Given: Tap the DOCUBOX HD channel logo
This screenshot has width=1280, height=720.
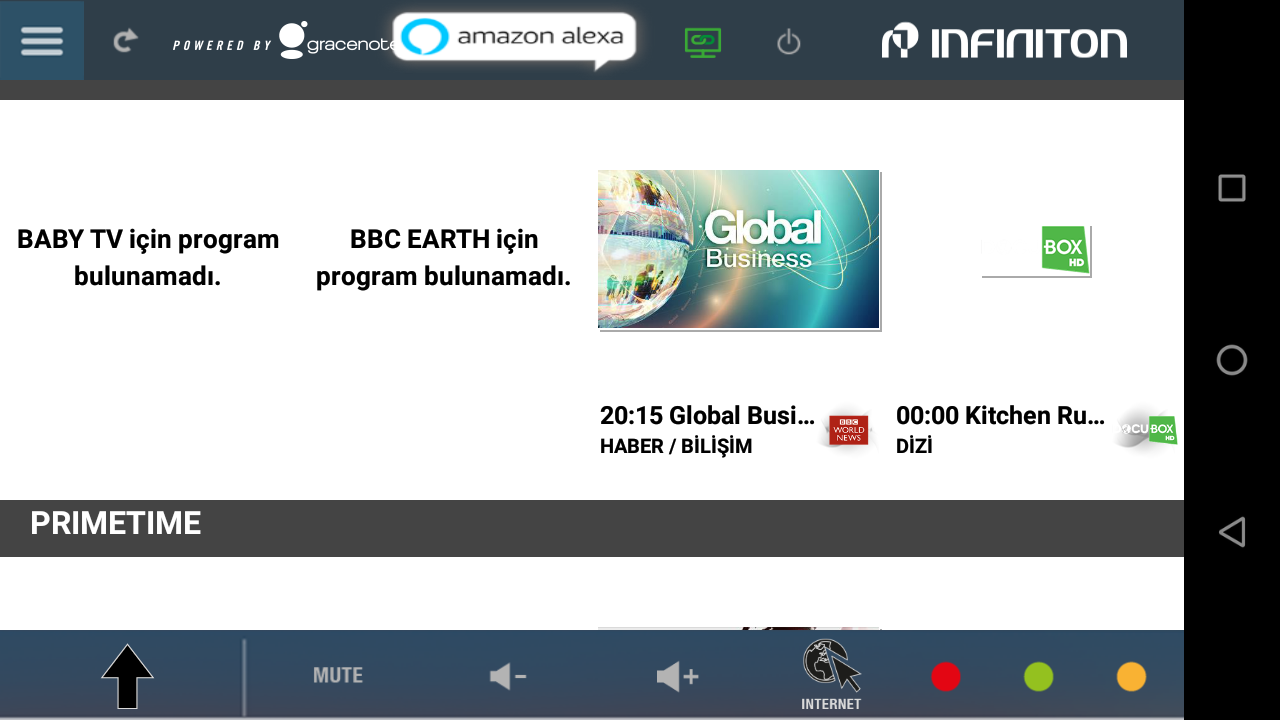Looking at the screenshot, I should tap(1146, 431).
